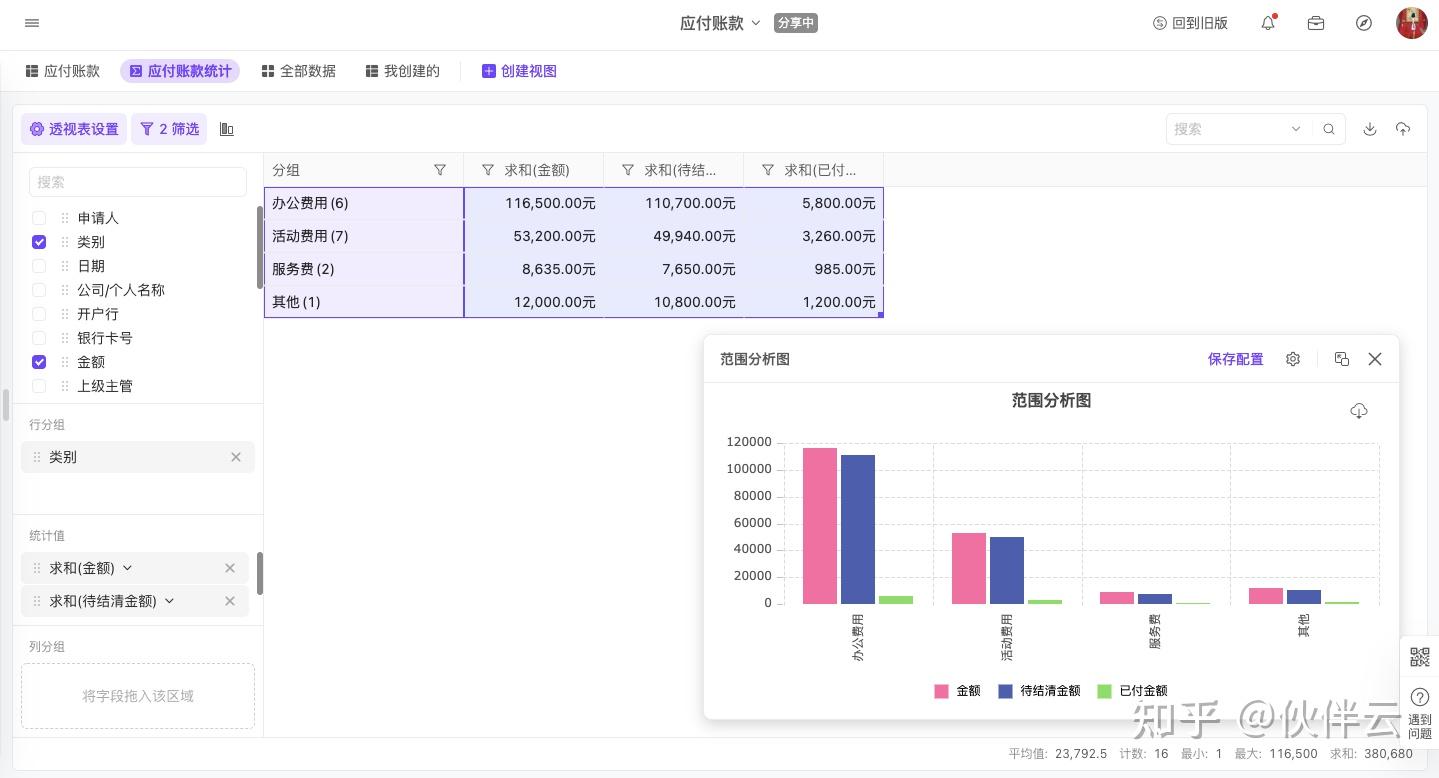Image resolution: width=1439 pixels, height=778 pixels.
Task: Click the cloud upload icon
Action: pyautogui.click(x=1403, y=129)
